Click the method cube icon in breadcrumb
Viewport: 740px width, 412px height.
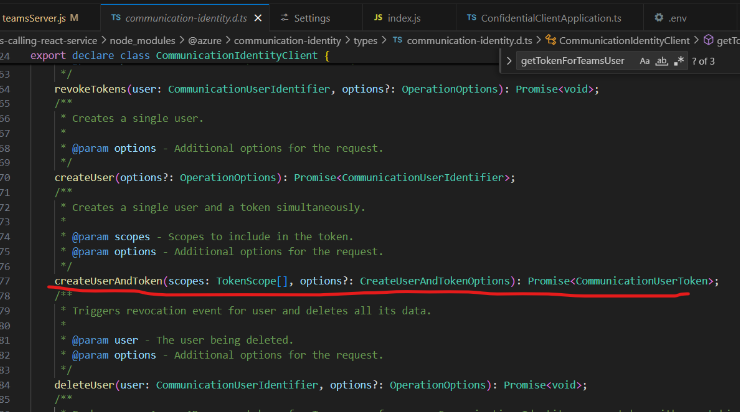708,40
